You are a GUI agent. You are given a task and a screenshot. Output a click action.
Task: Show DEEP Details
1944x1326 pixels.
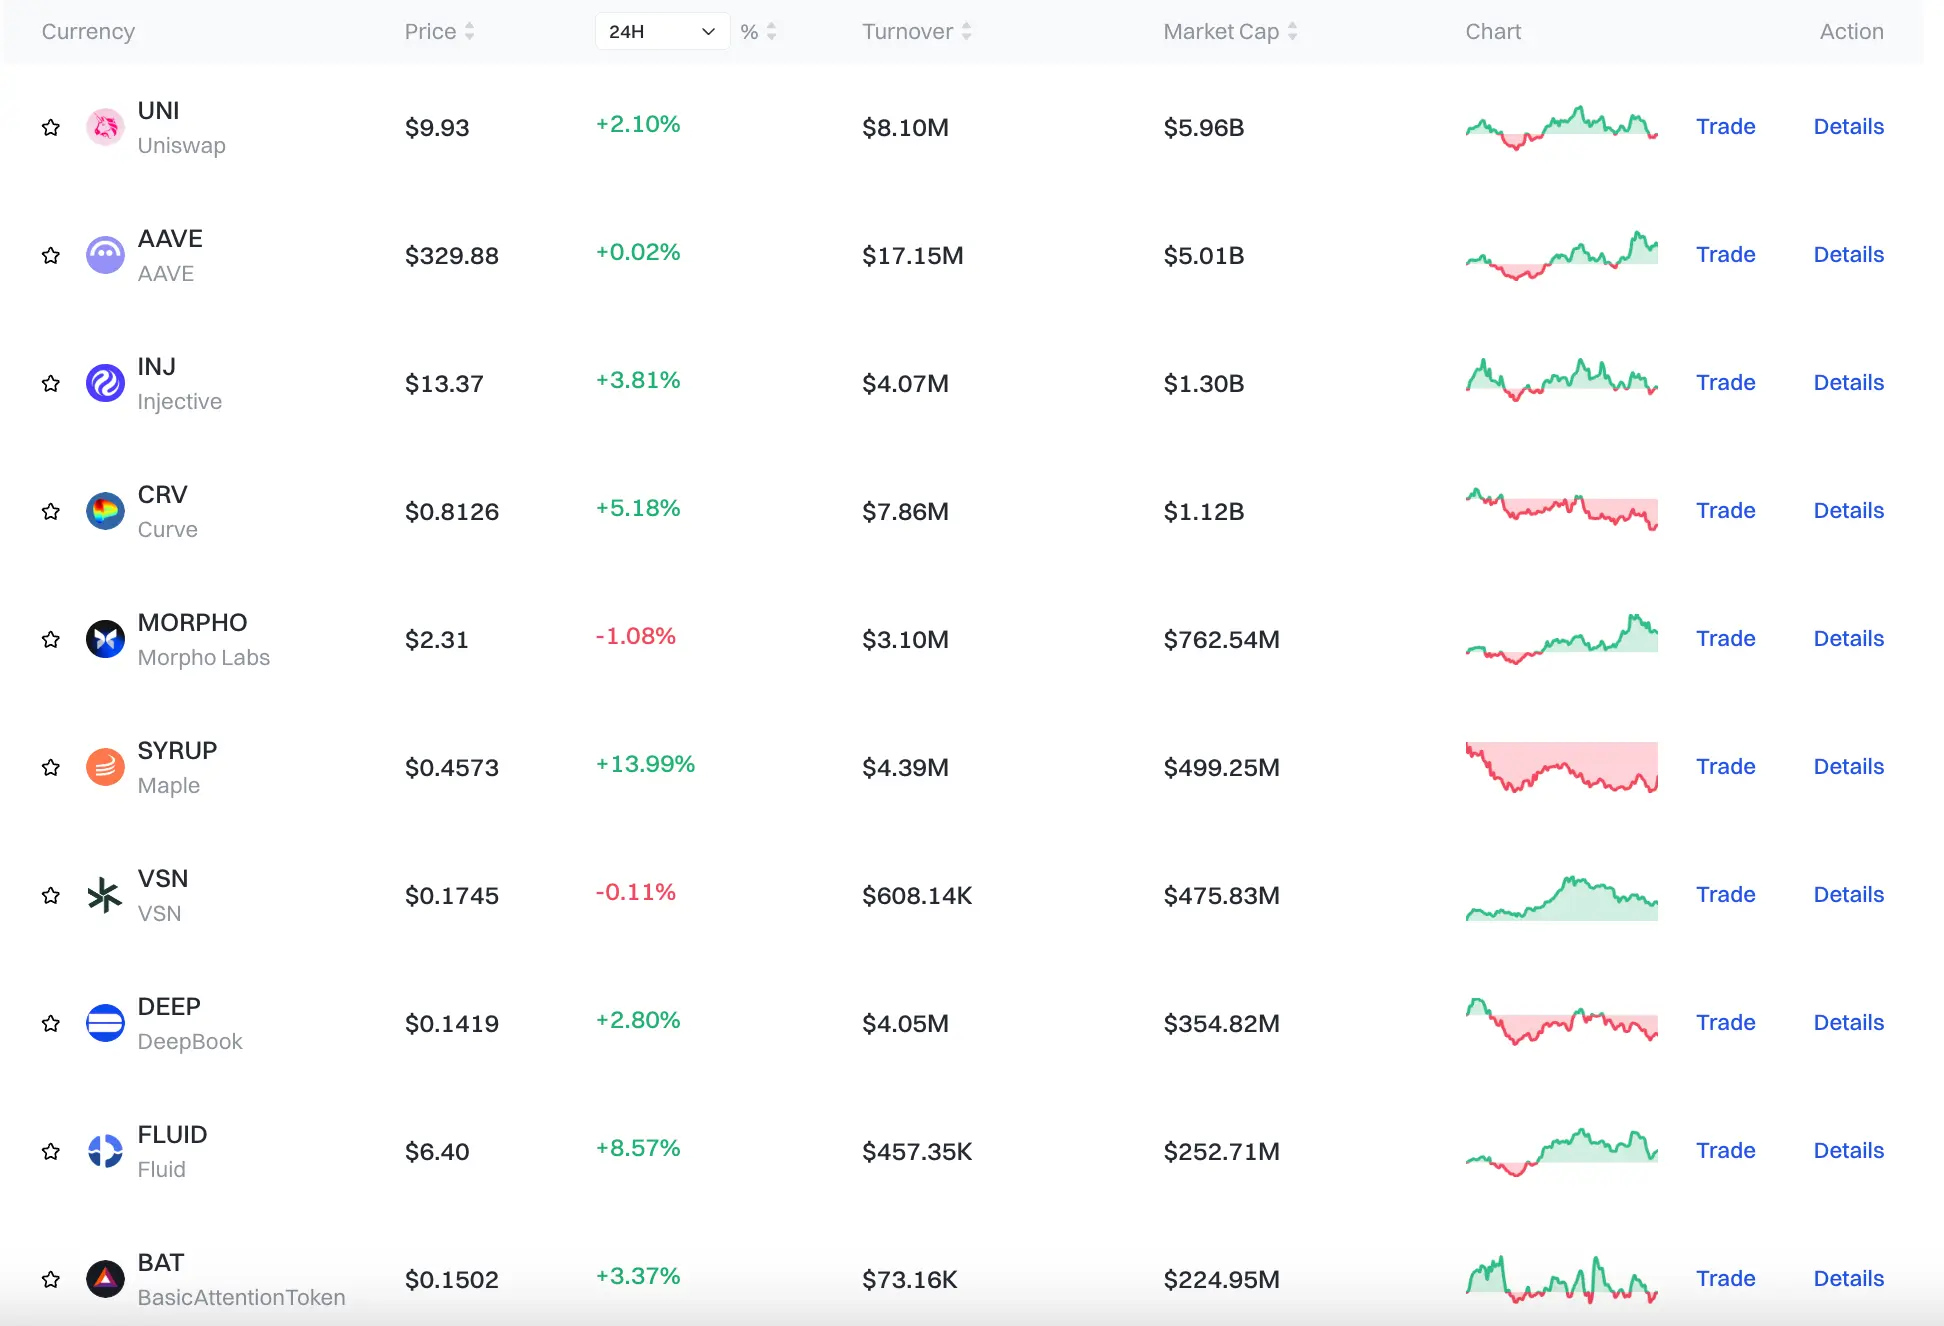tap(1848, 1023)
